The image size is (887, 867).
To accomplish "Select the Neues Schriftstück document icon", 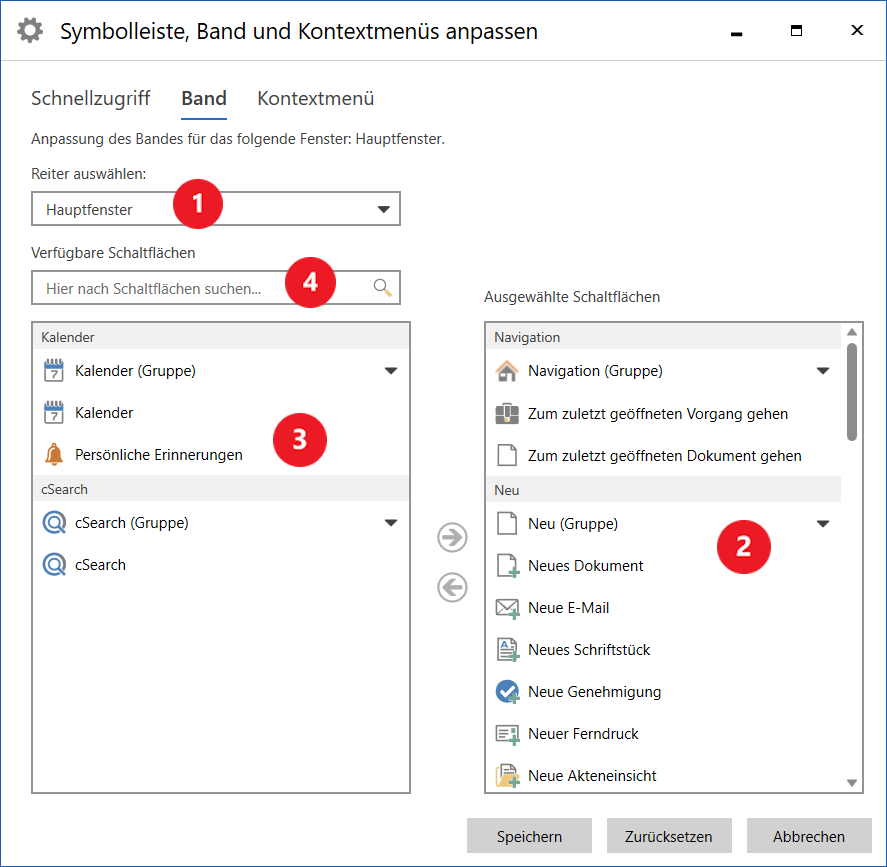I will [507, 650].
